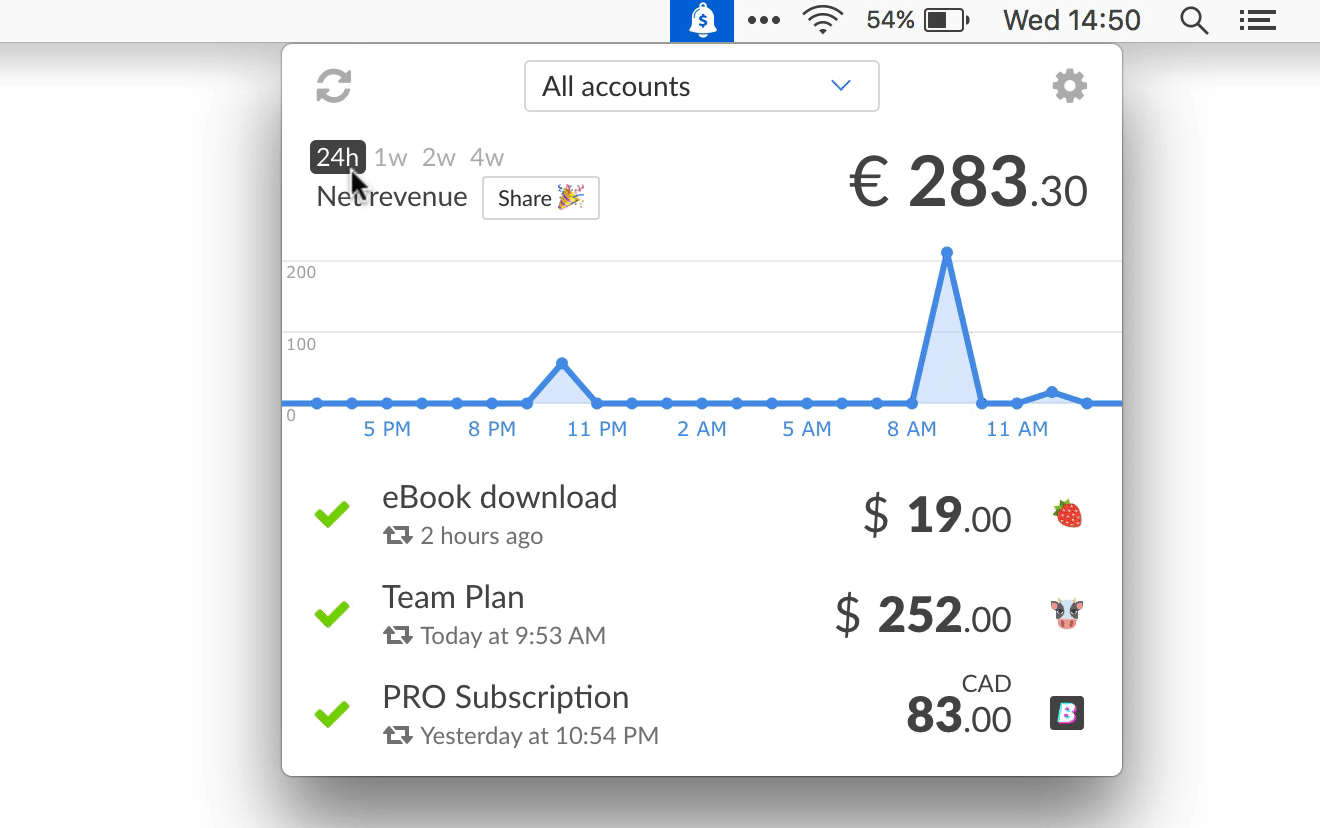This screenshot has height=828, width=1320.
Task: Open settings via the gear icon
Action: (x=1070, y=86)
